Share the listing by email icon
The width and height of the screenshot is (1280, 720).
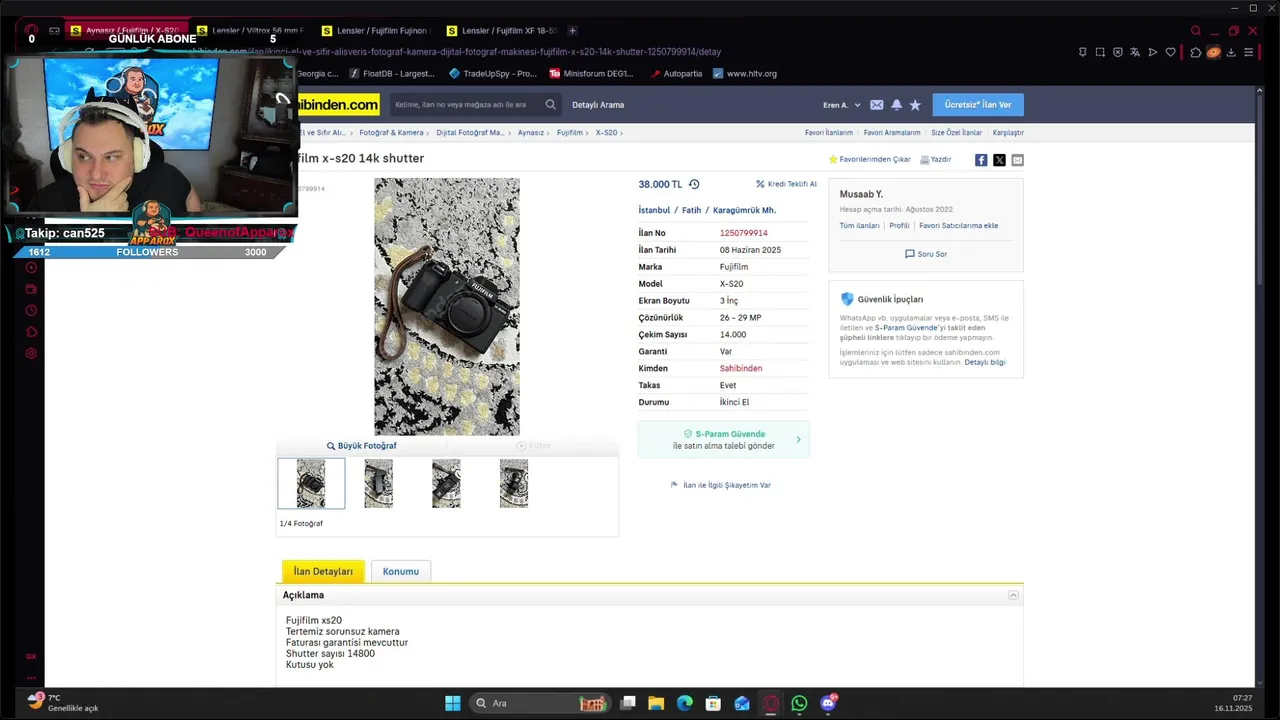tap(1017, 160)
